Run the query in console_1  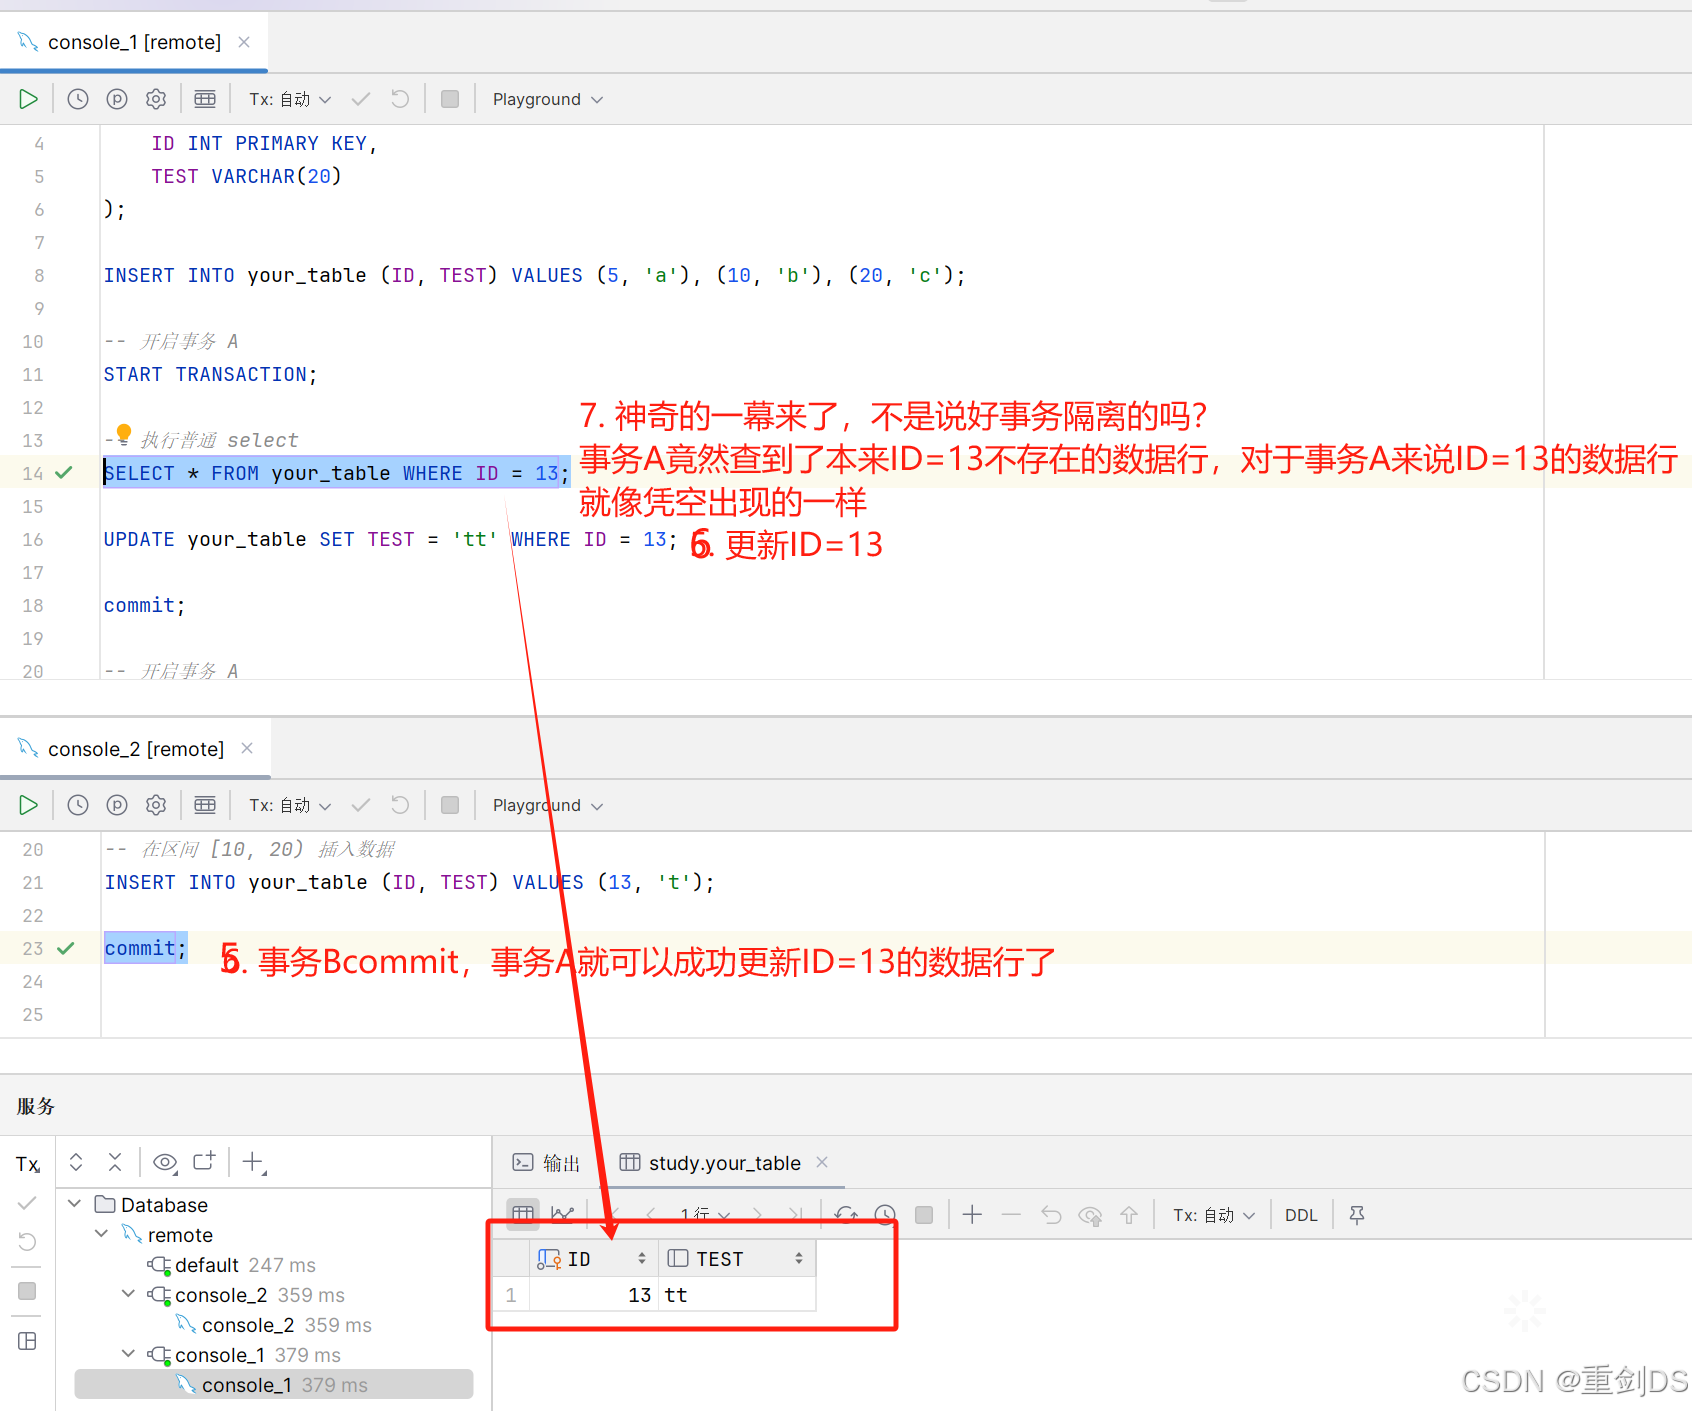(x=28, y=99)
